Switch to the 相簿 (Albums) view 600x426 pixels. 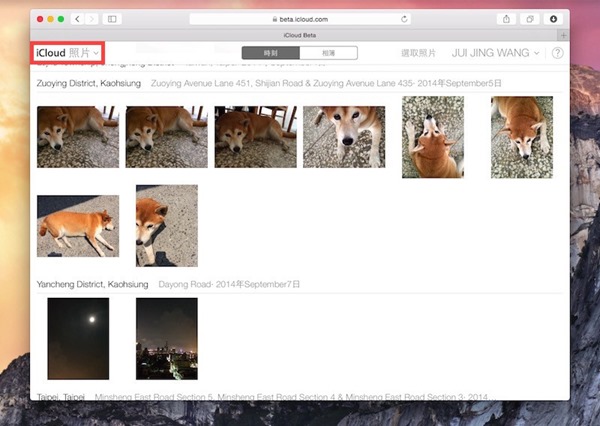[x=326, y=53]
